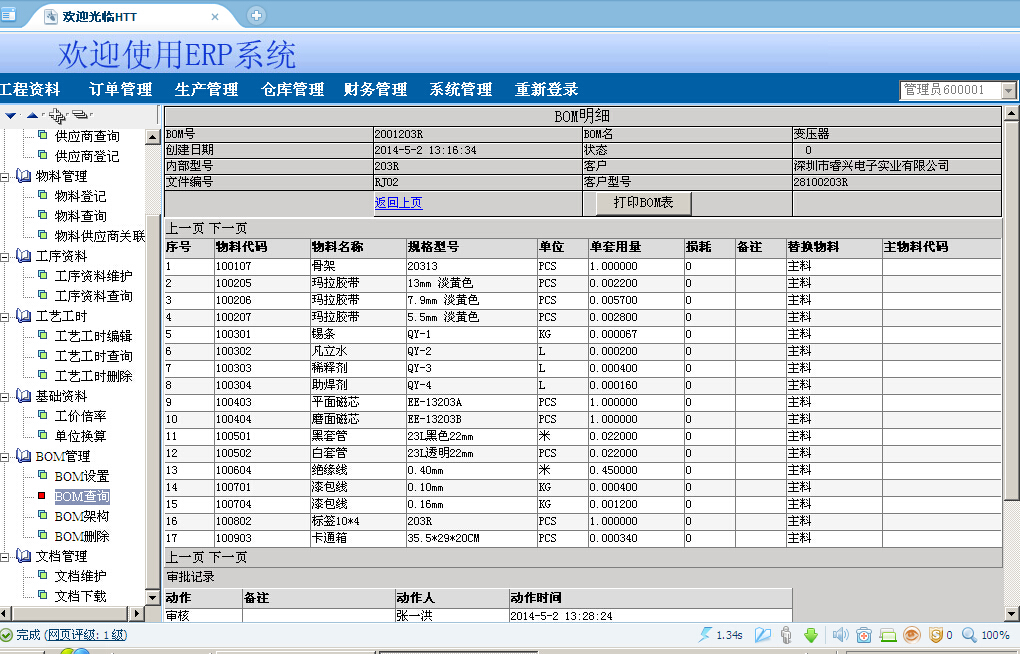Screen dimensions: 1020x654
Task: Click the collapse-all icon above the tree
Action: (79, 116)
